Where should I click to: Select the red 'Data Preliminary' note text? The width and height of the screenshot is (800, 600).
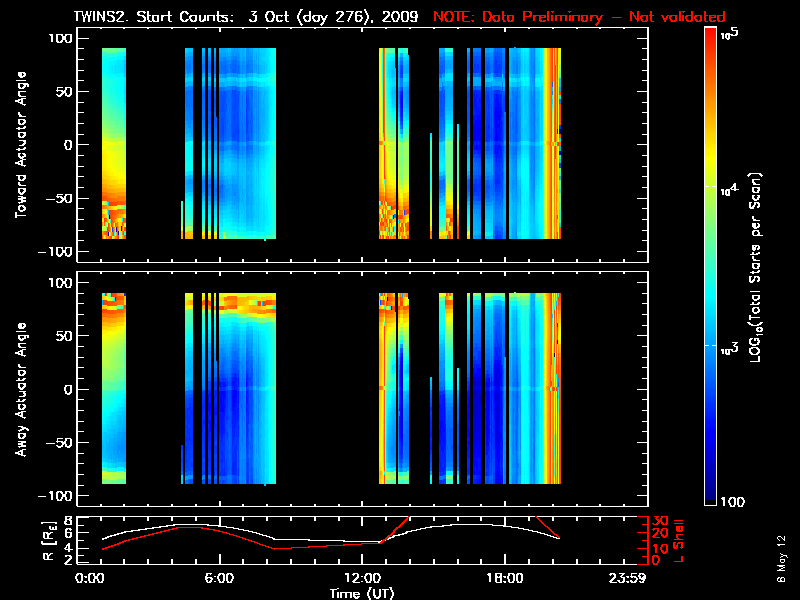(579, 17)
